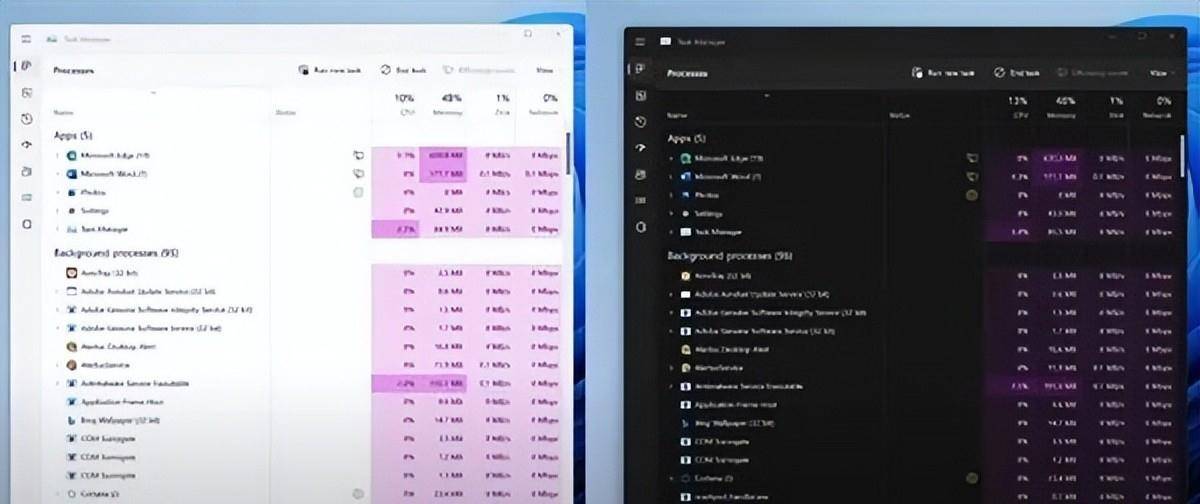Expand Photos row in light Task Manager
Screen dimensions: 1200x504
coord(57,192)
